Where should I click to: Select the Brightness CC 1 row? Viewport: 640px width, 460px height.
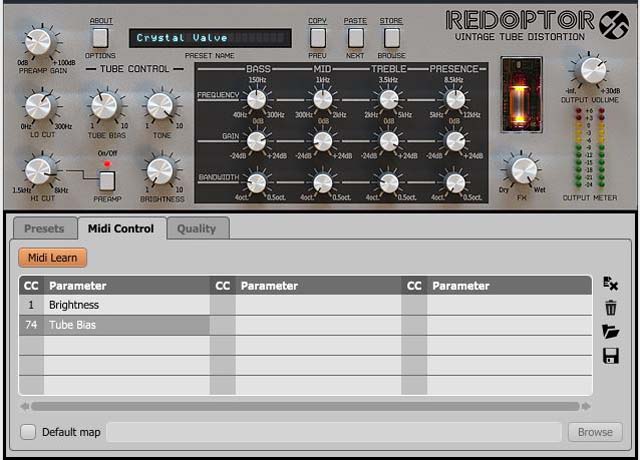point(115,305)
